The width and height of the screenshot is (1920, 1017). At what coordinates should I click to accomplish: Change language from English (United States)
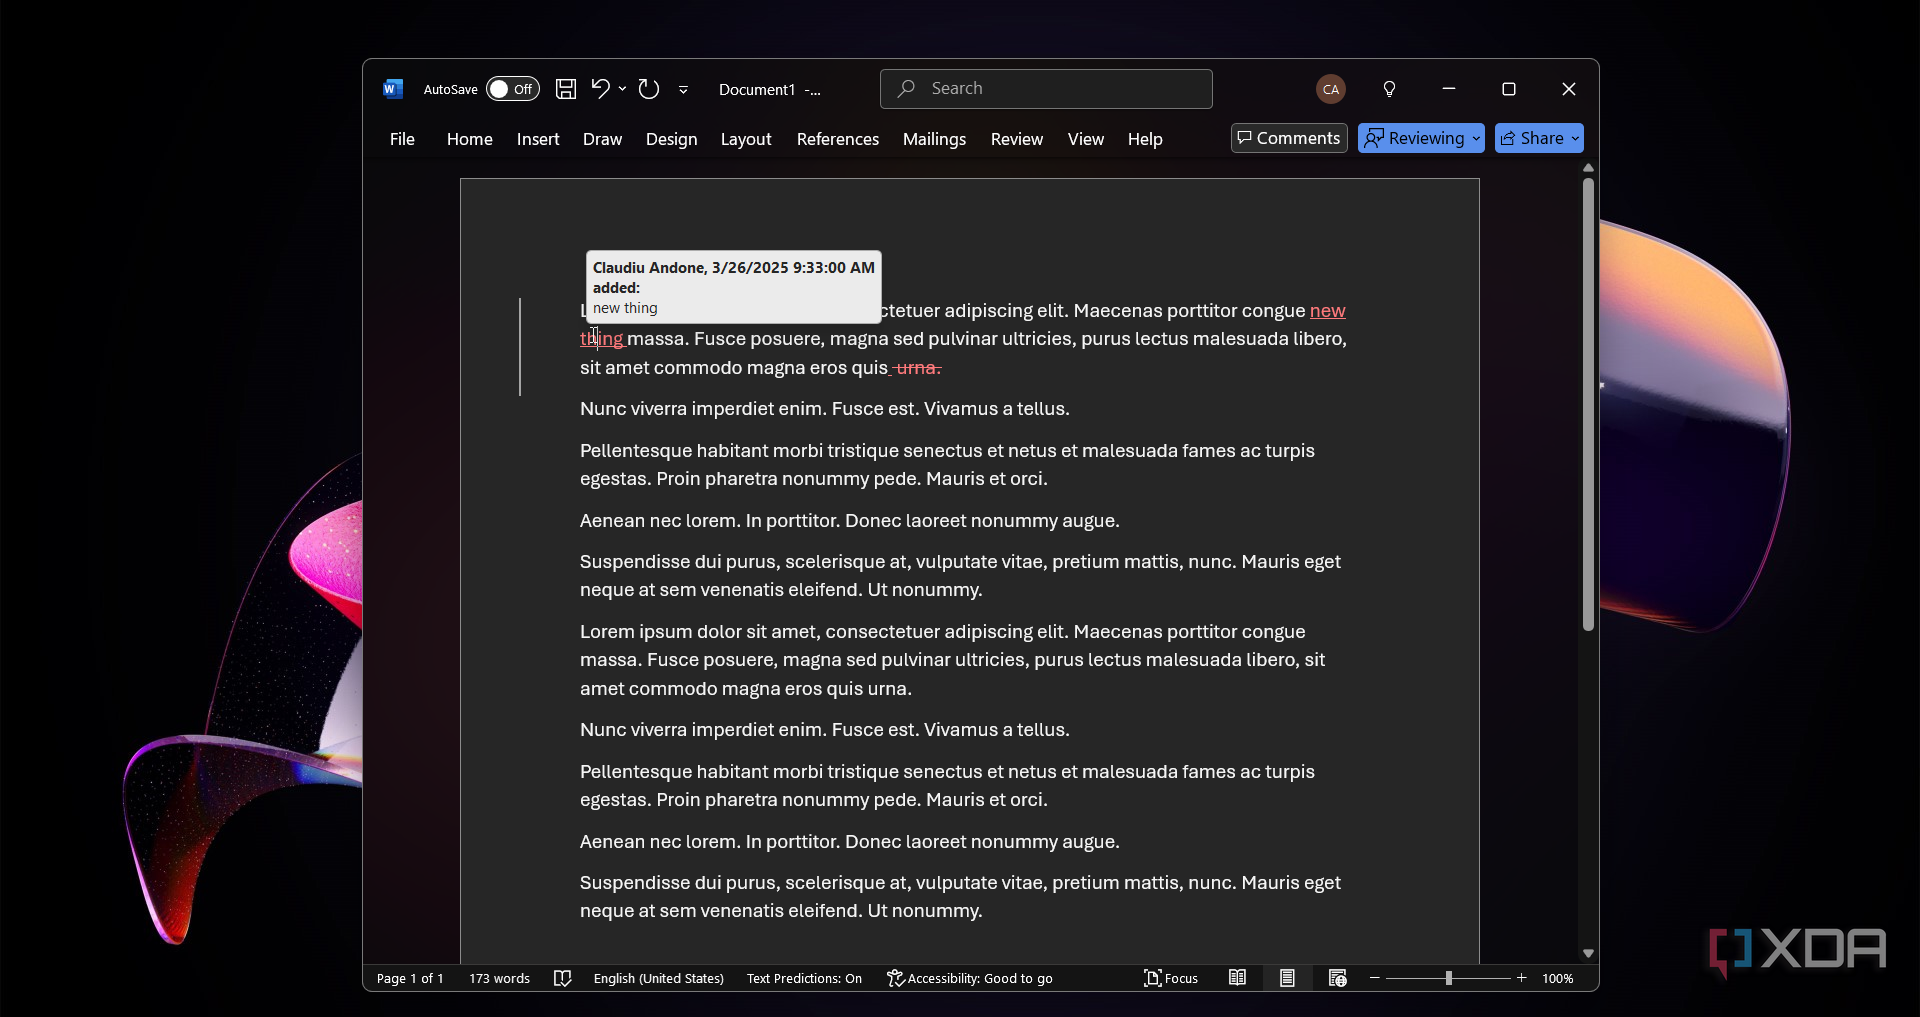tap(658, 978)
